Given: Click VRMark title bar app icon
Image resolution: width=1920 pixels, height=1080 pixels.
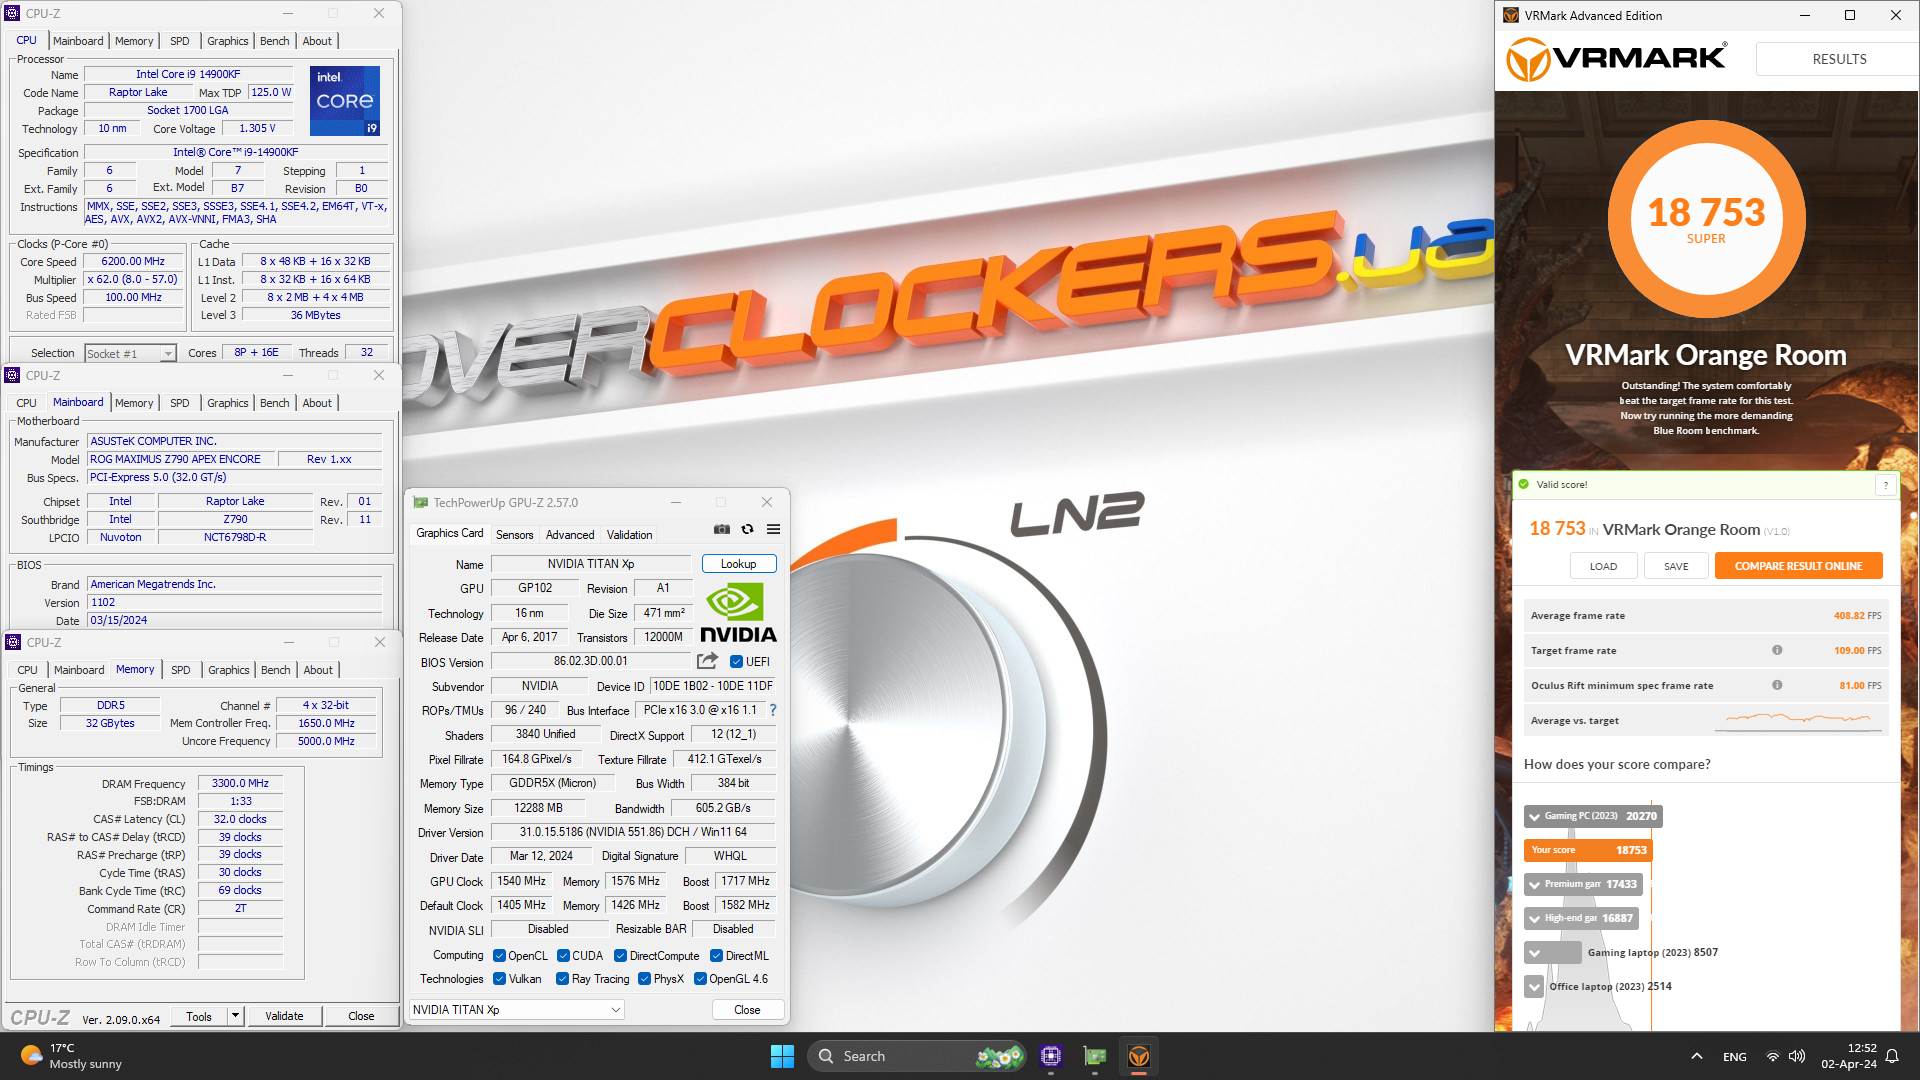Looking at the screenshot, I should point(1511,15).
